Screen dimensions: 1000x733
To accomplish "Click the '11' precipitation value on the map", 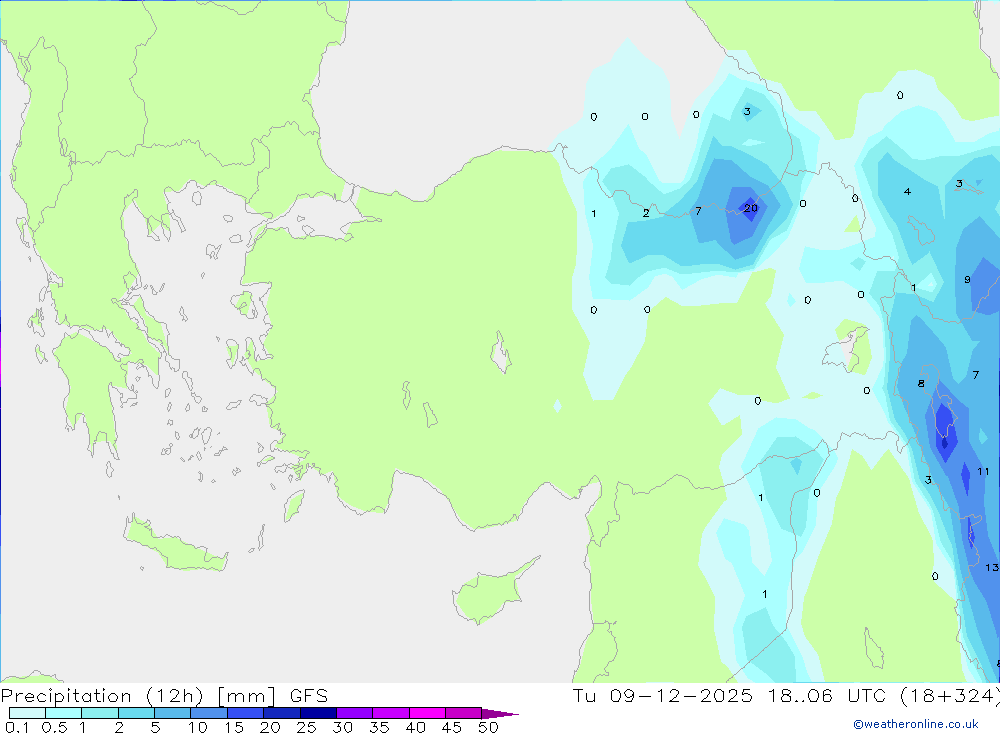I will click(983, 471).
